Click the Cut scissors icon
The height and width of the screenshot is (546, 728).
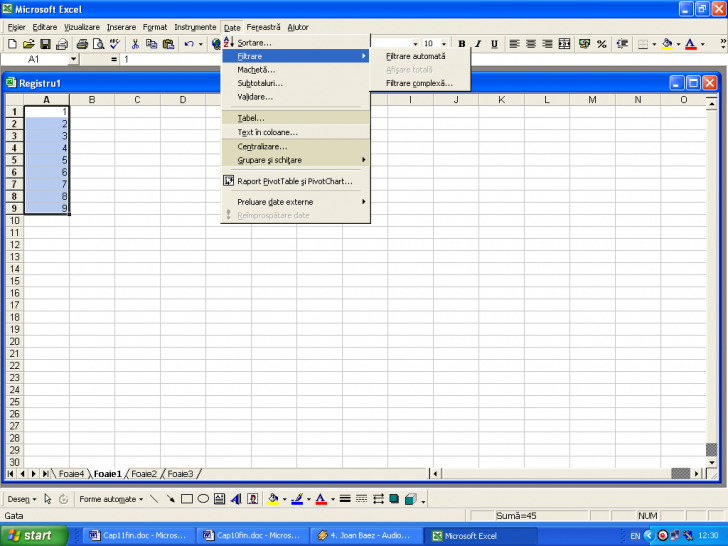pos(135,44)
